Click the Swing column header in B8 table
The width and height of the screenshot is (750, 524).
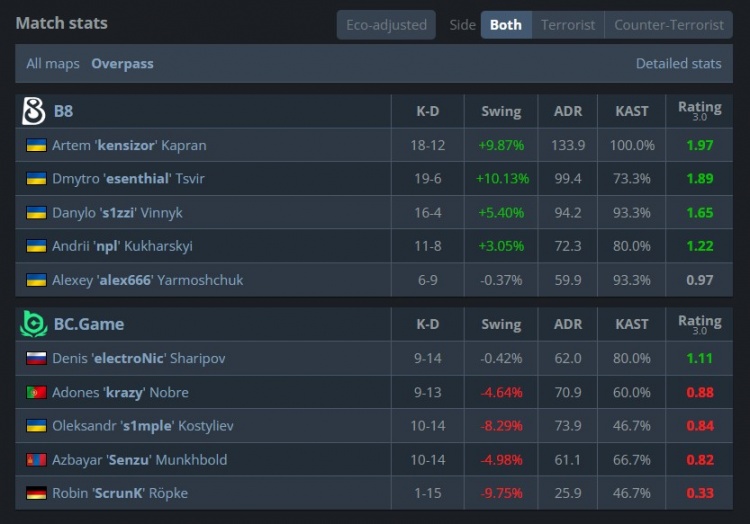[x=501, y=111]
